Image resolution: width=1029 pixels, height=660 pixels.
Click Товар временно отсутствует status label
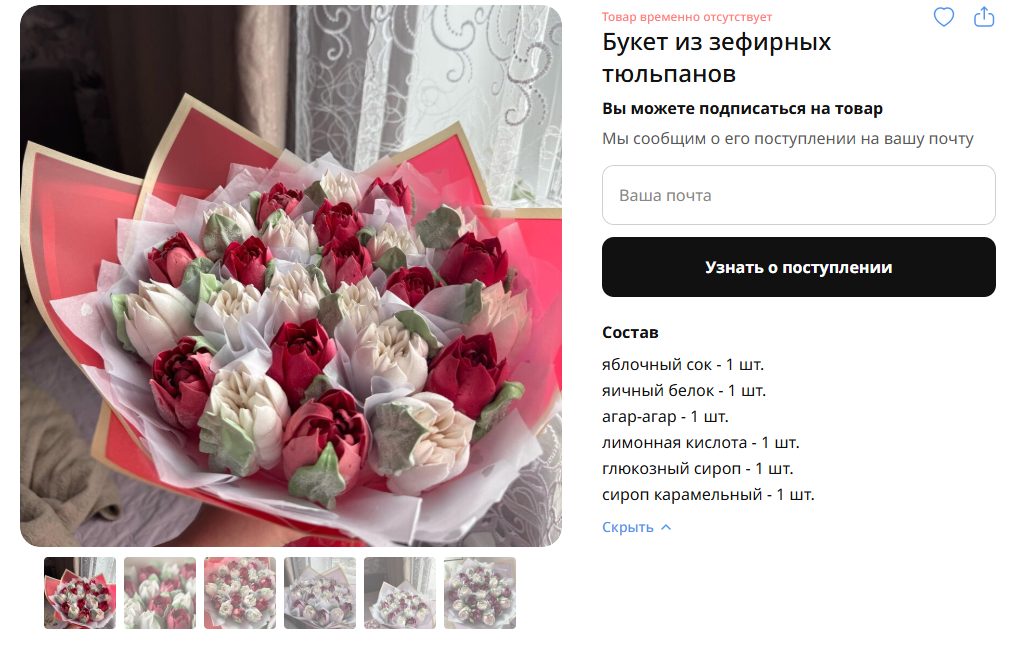[687, 17]
